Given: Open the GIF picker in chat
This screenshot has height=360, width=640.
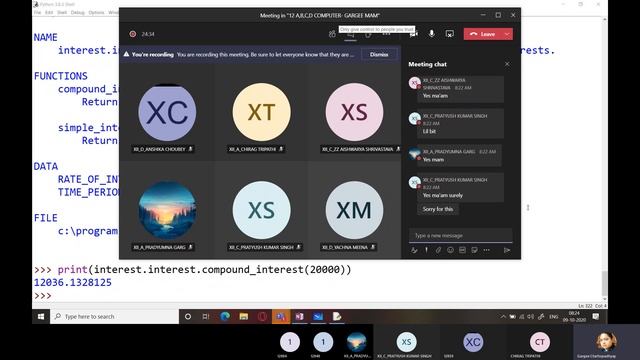Looking at the screenshot, I should [462, 250].
